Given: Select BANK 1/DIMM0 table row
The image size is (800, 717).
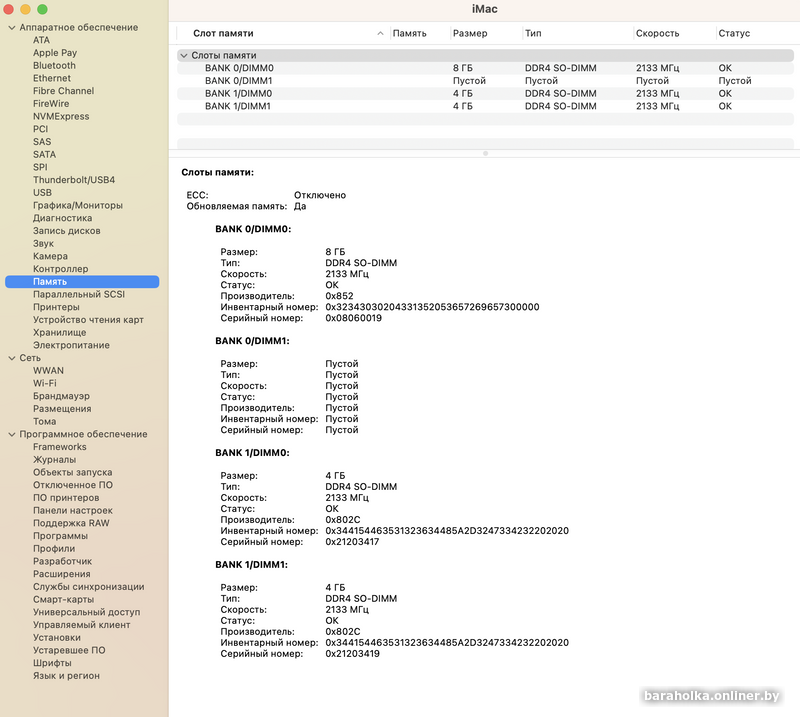Looking at the screenshot, I should pyautogui.click(x=485, y=93).
